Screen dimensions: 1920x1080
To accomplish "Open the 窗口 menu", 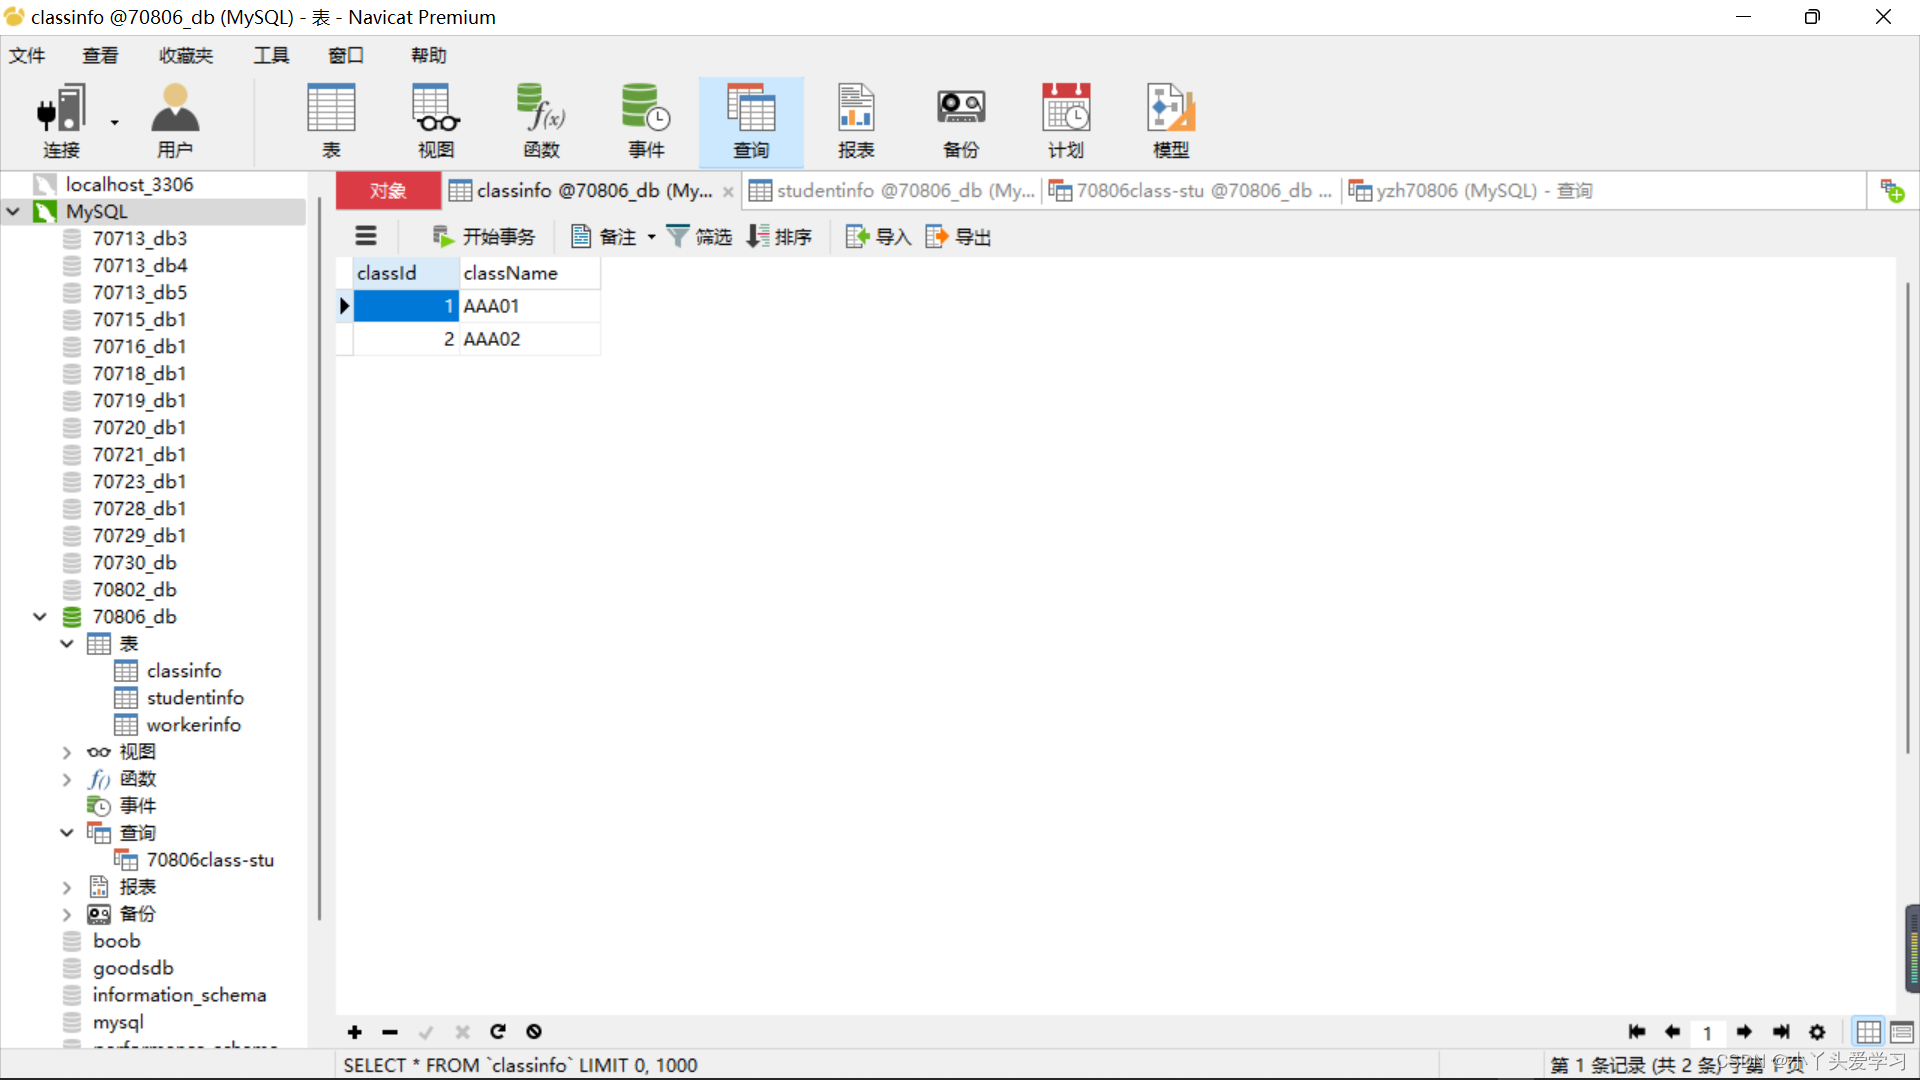I will coord(346,55).
